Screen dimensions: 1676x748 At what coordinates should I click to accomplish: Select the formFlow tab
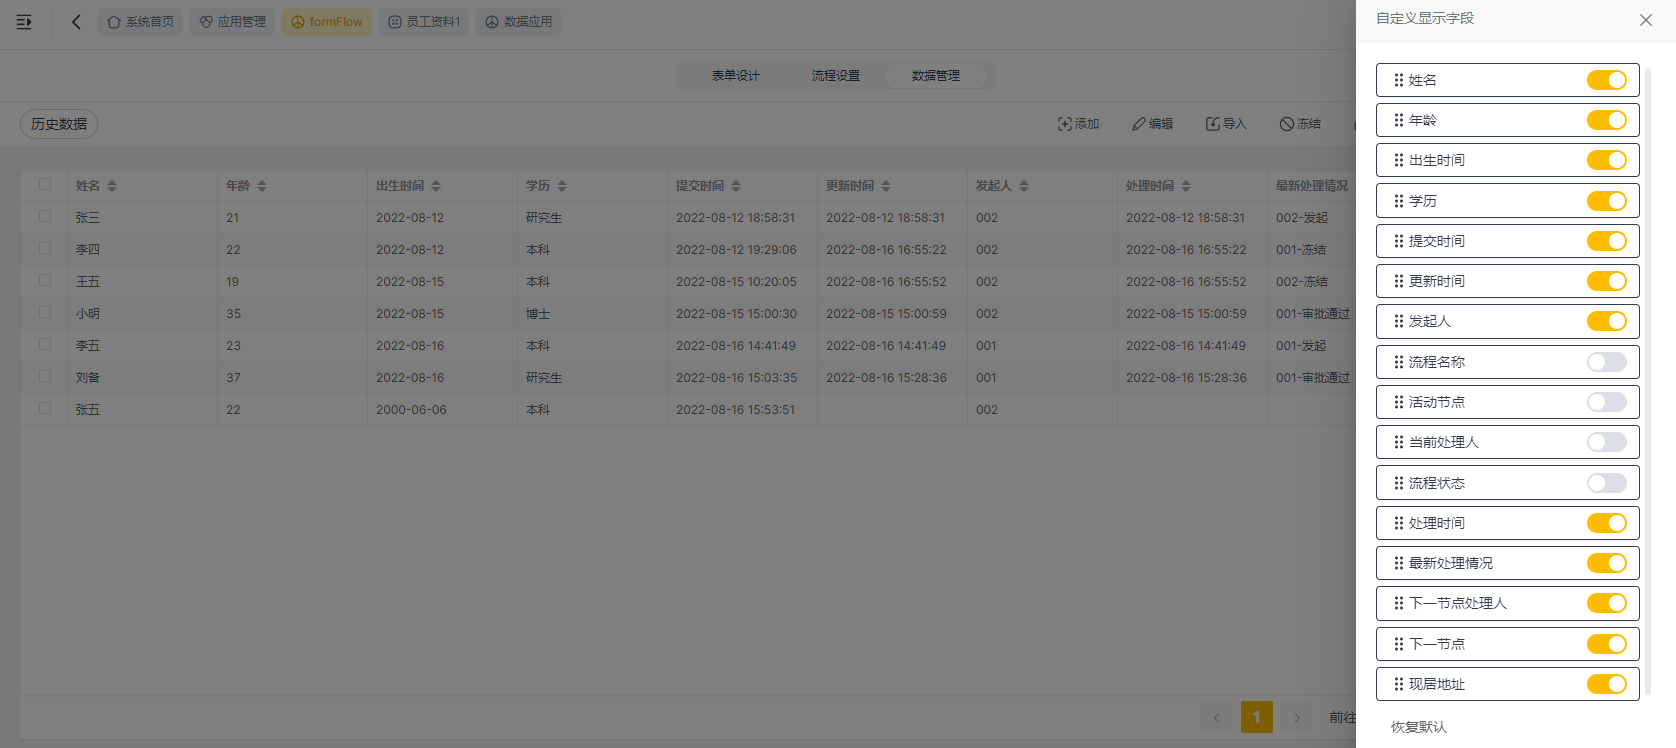327,22
